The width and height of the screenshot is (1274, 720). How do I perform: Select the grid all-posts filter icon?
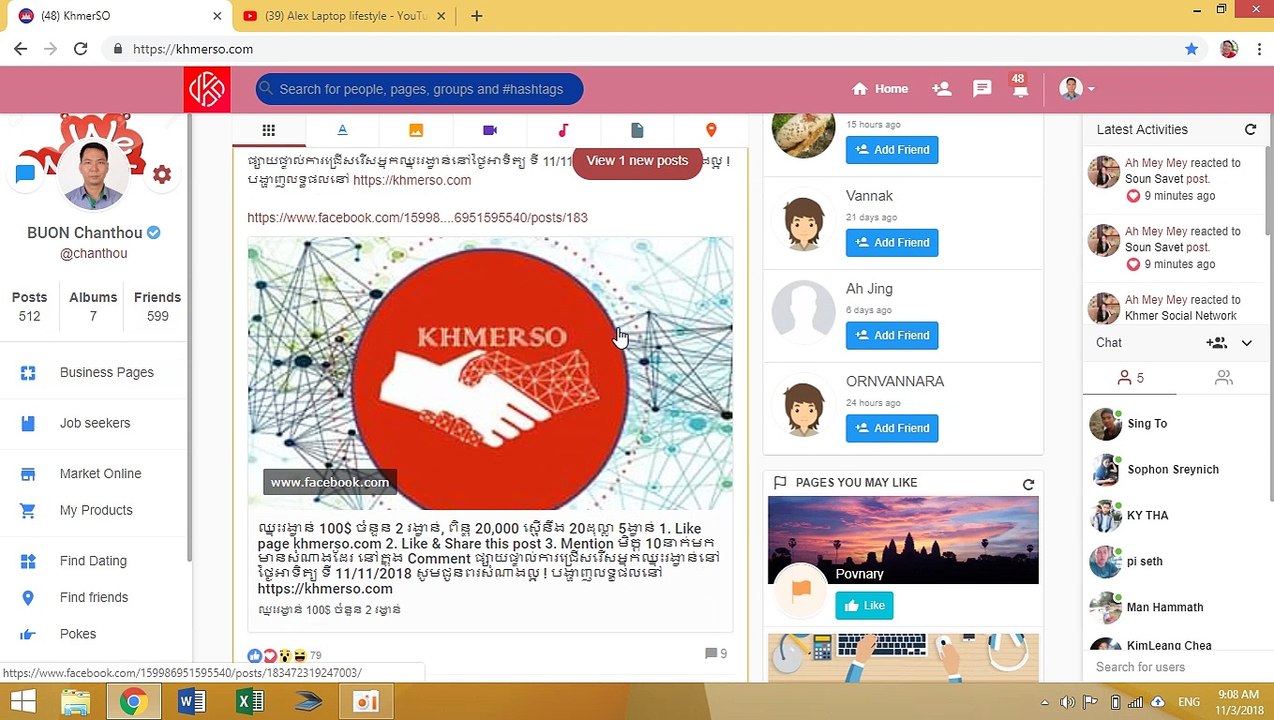(x=268, y=130)
